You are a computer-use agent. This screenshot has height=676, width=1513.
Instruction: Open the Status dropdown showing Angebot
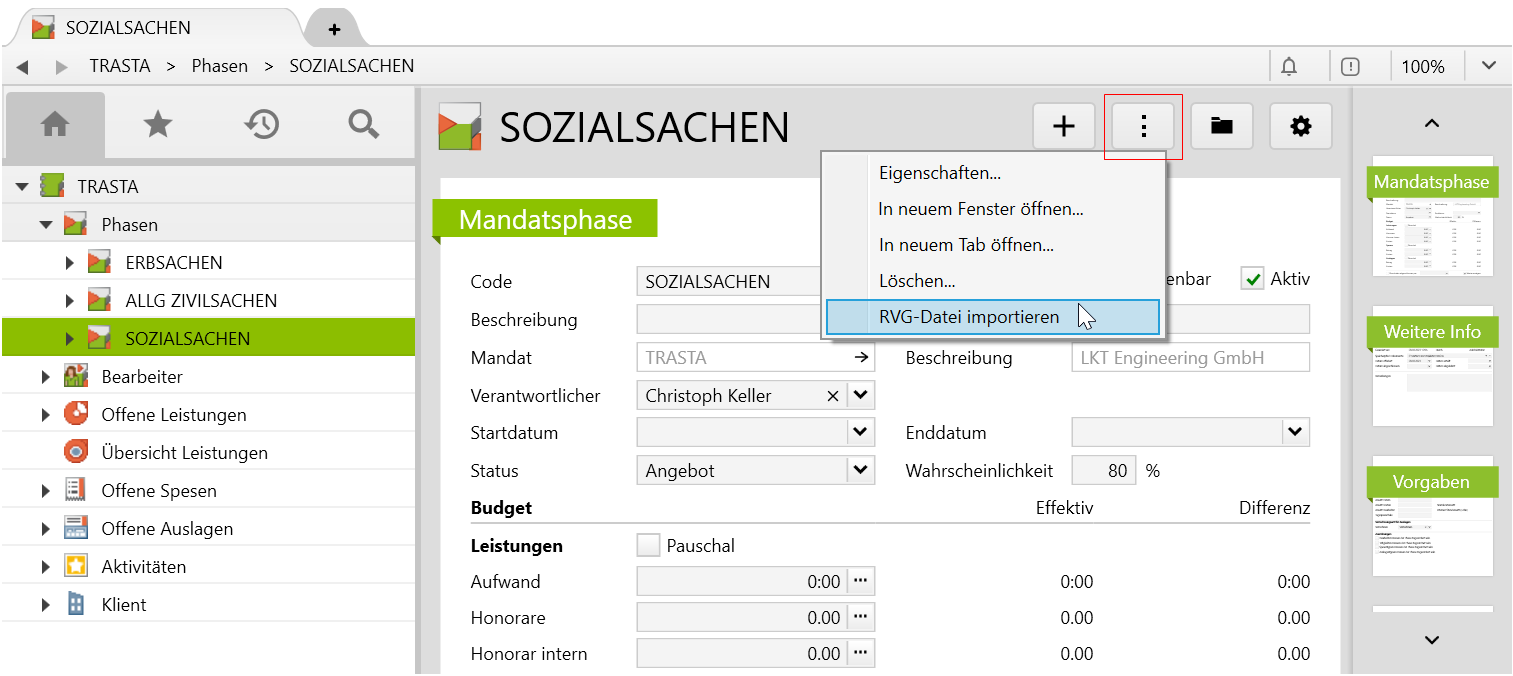pos(859,470)
